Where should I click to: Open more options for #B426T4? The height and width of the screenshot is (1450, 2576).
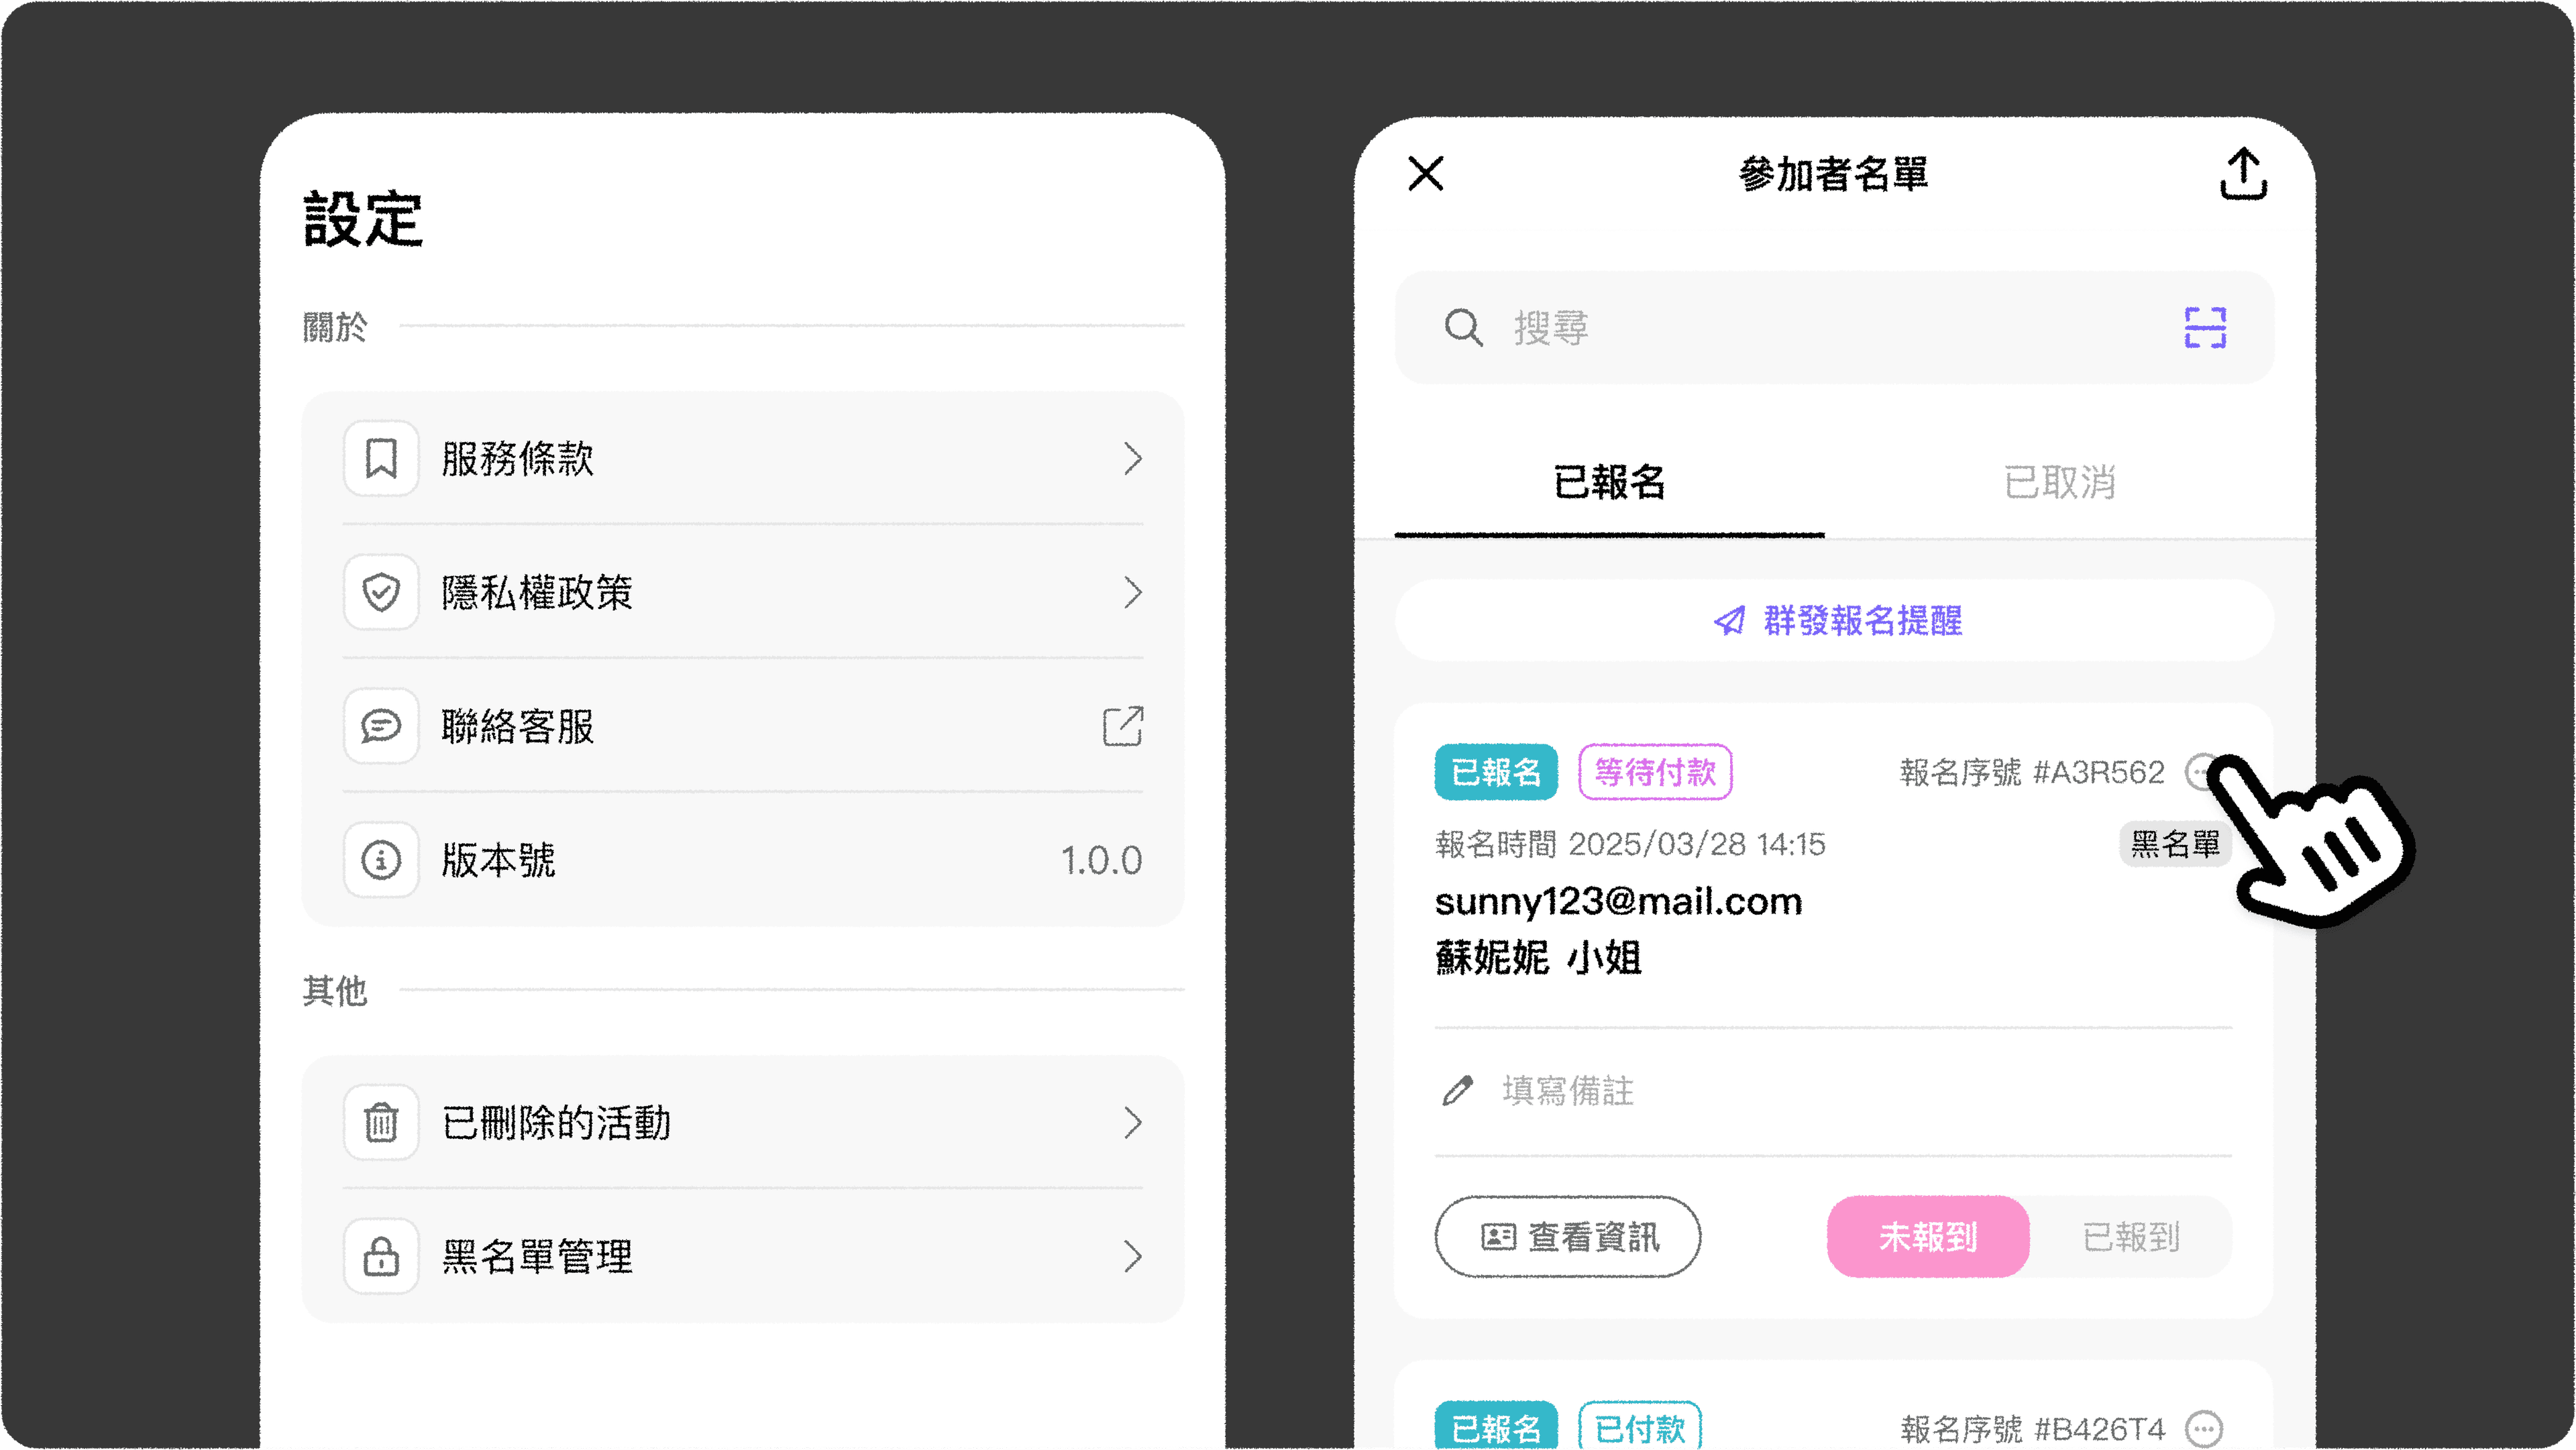[x=2204, y=1428]
